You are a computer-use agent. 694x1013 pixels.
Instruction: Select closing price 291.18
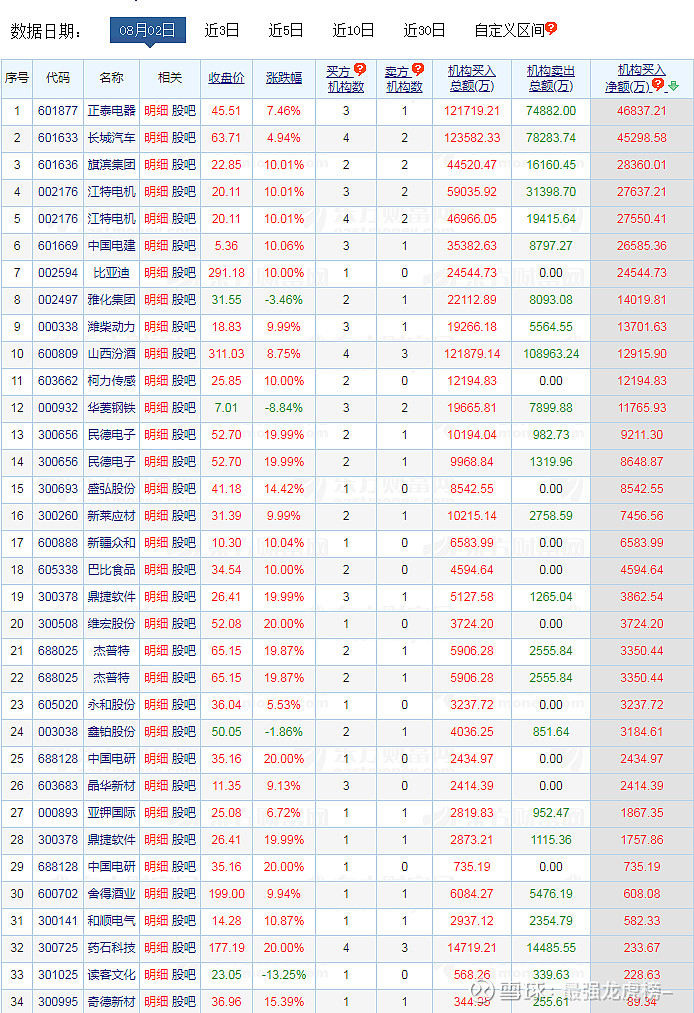[226, 273]
